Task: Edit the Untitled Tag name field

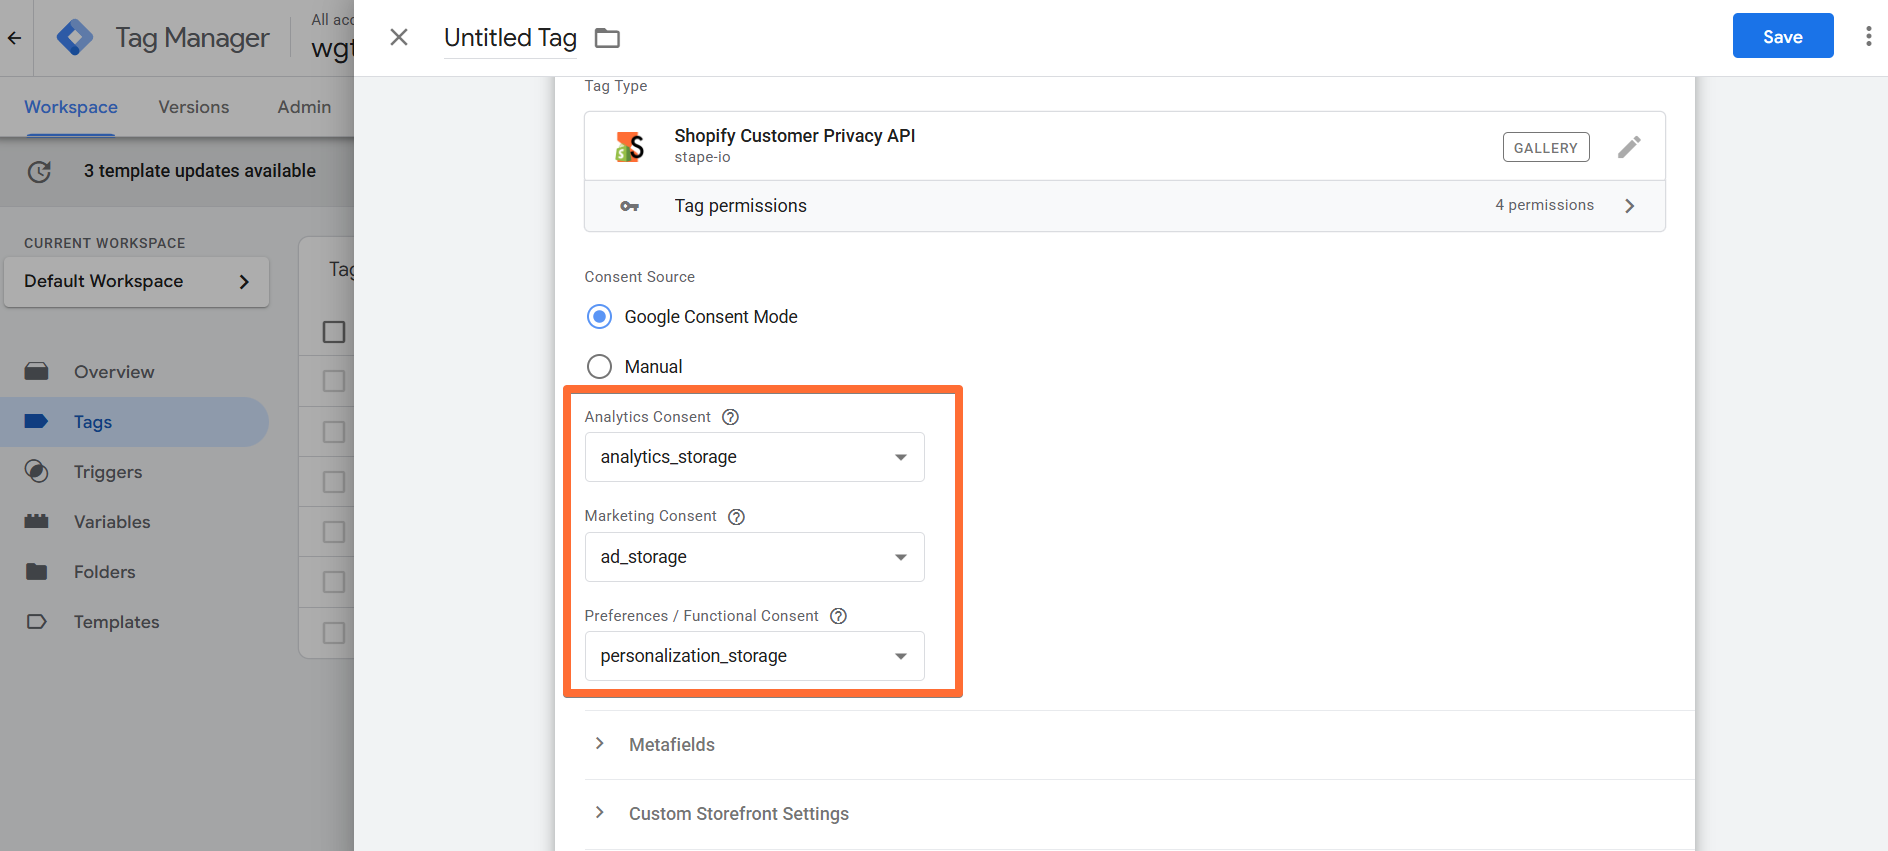Action: [x=510, y=38]
